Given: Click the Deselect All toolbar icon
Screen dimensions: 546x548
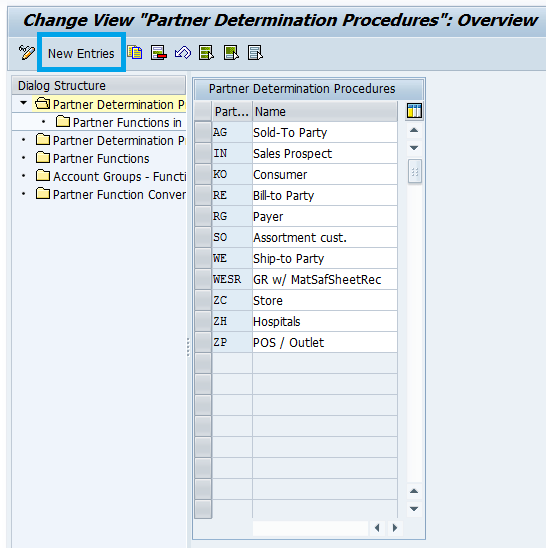Looking at the screenshot, I should [255, 53].
